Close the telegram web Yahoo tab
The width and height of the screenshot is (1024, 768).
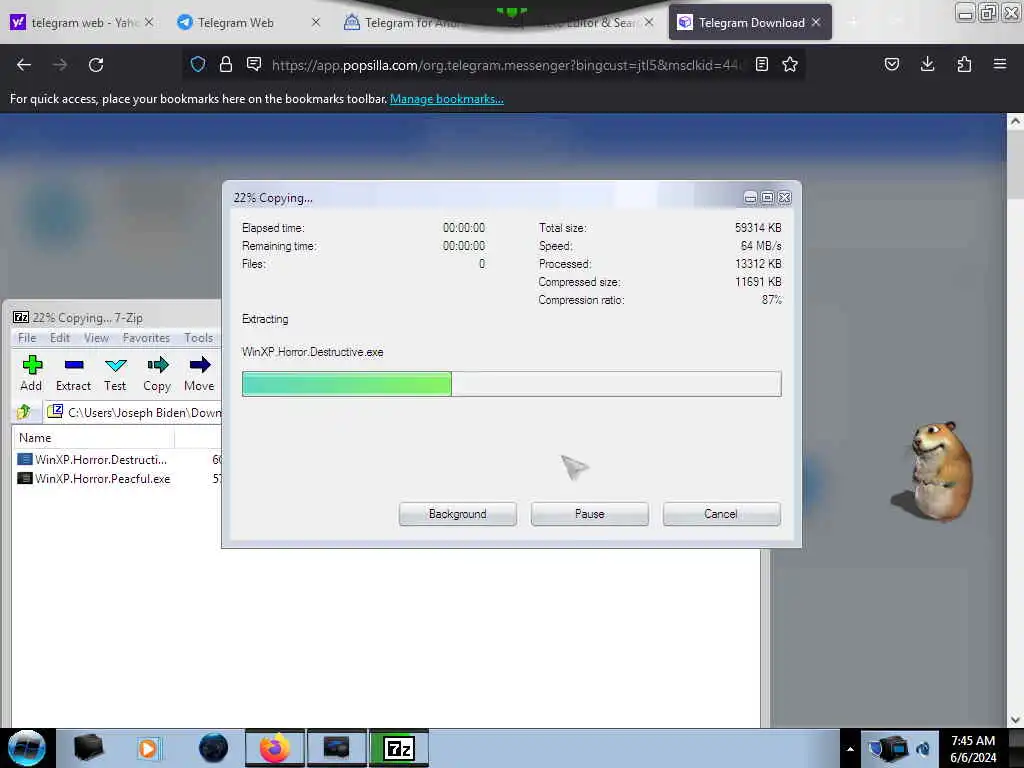coord(149,22)
